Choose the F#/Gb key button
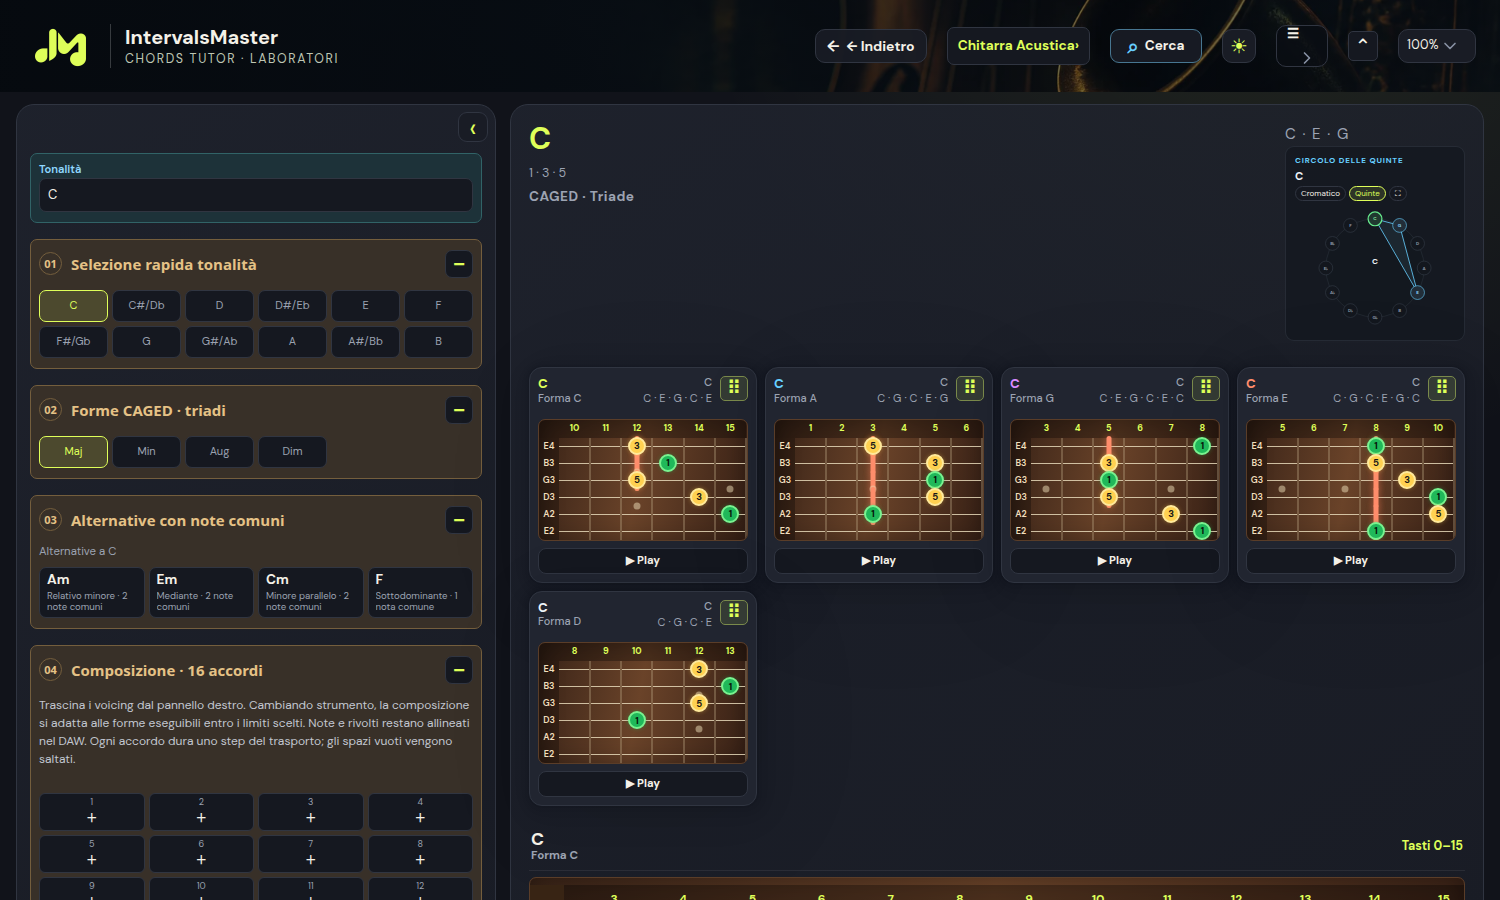1500x900 pixels. pyautogui.click(x=73, y=342)
